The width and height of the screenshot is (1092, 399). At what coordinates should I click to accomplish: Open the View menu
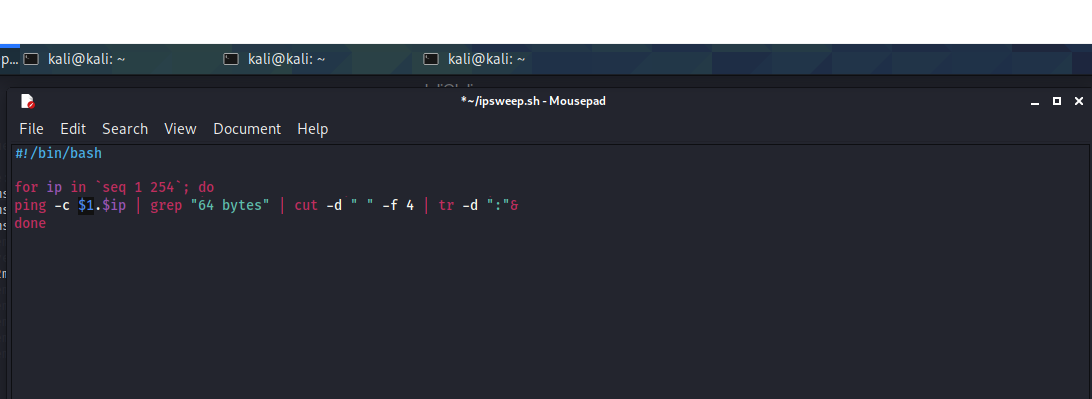180,129
